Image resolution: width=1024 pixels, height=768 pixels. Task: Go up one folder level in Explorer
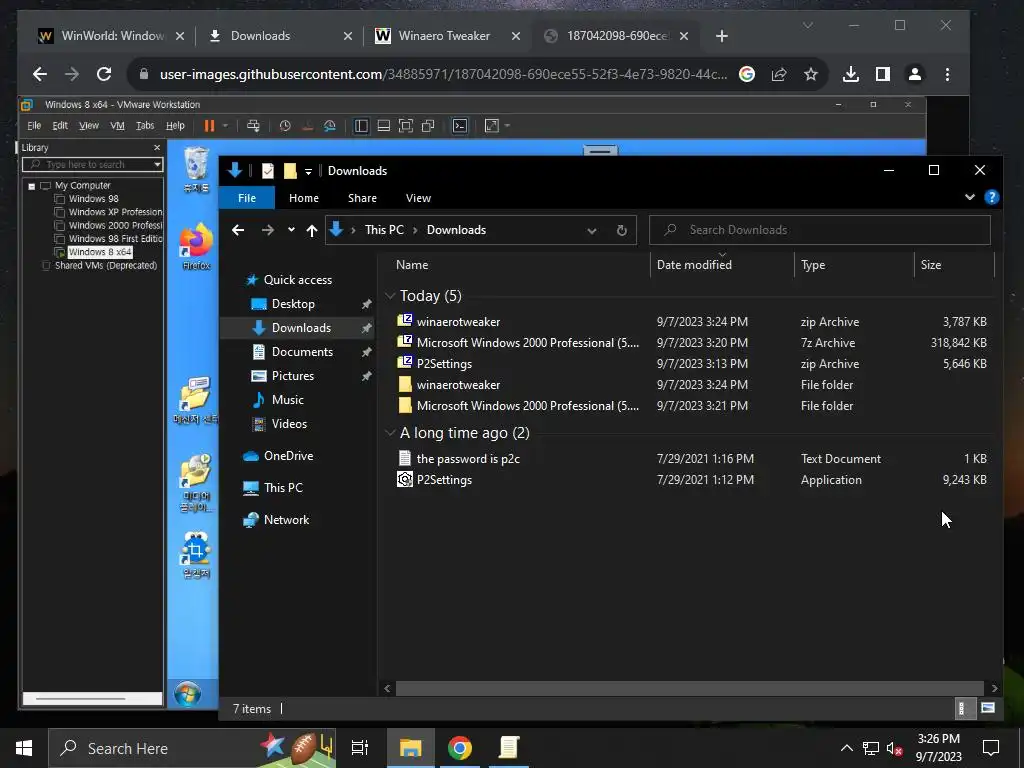[312, 230]
